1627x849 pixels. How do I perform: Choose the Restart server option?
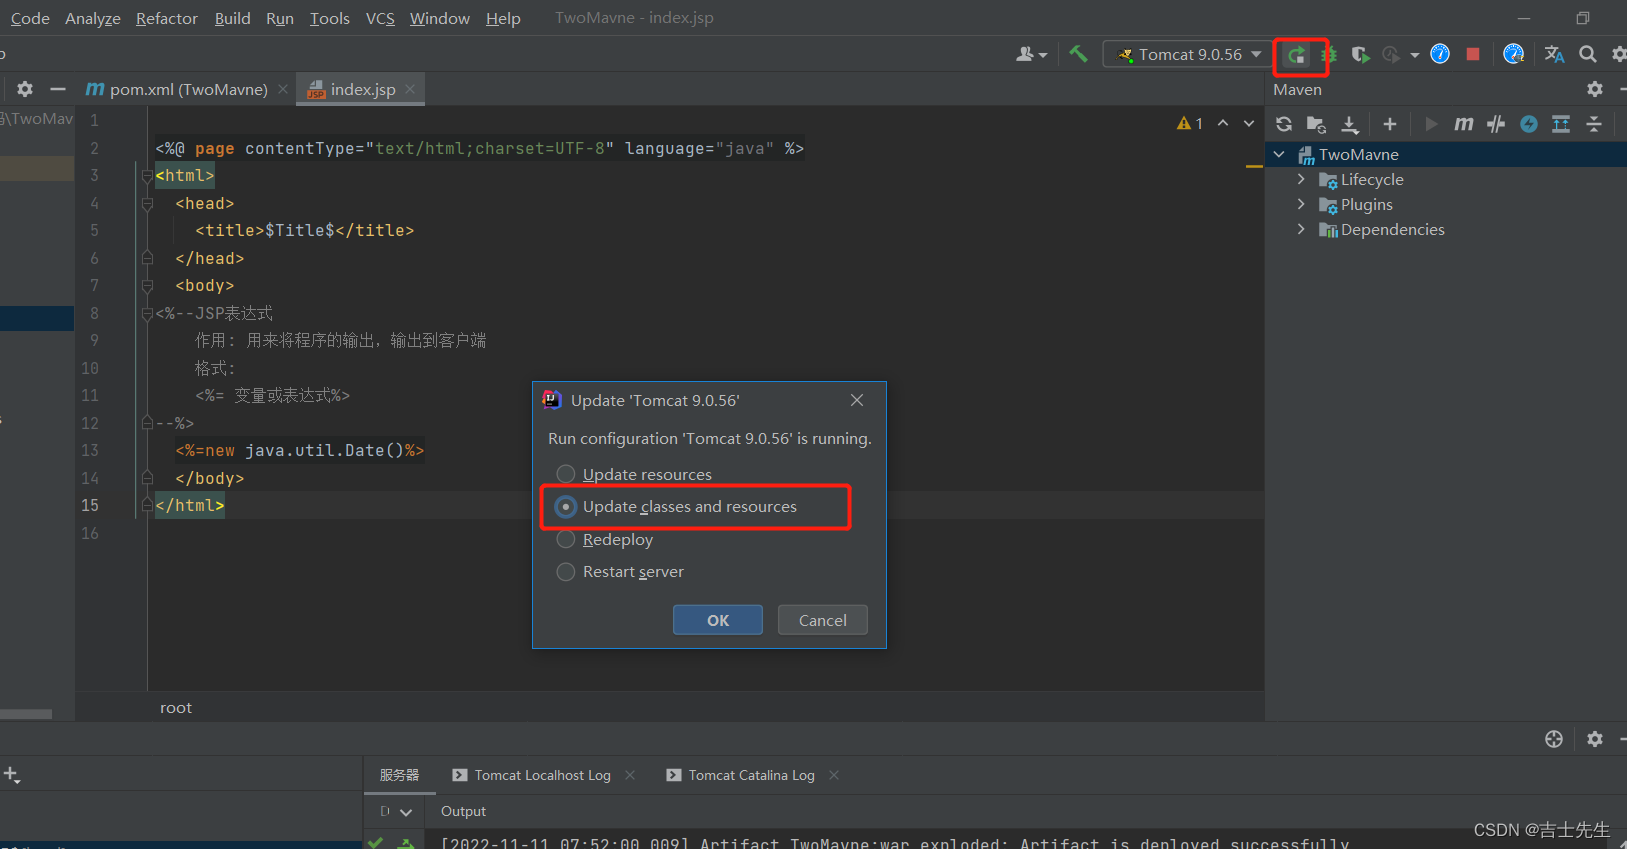click(620, 572)
